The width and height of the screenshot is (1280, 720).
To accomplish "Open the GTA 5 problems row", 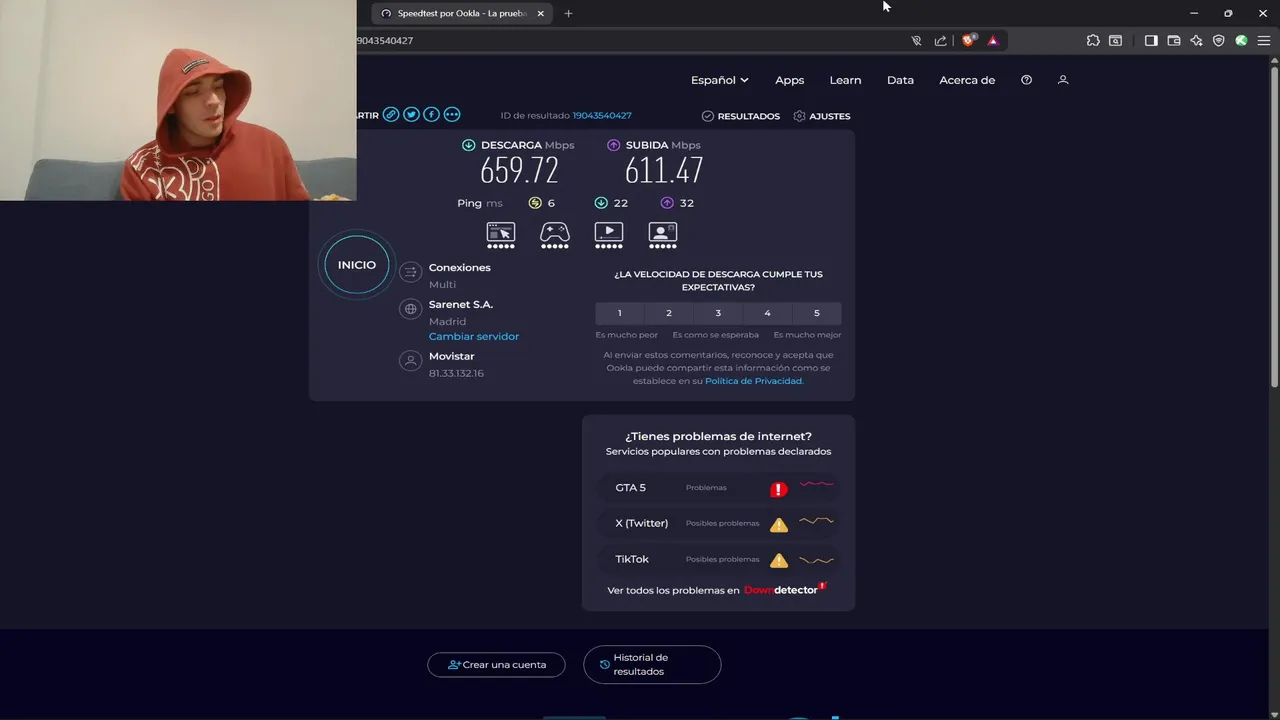I will (x=718, y=488).
